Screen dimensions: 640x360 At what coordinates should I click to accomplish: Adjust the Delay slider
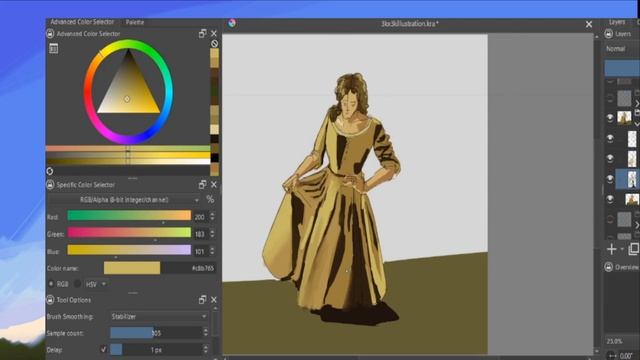156,349
